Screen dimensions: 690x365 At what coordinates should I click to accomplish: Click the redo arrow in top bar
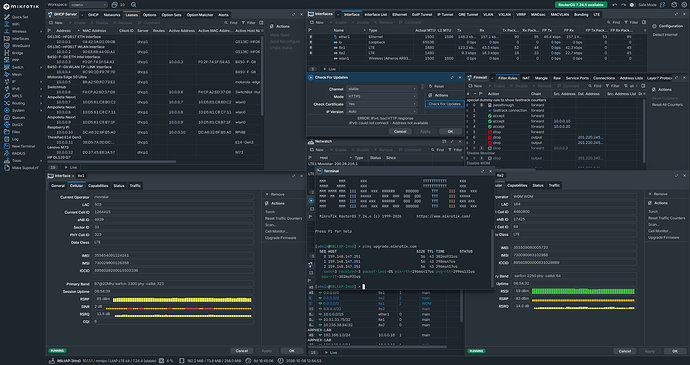(x=624, y=5)
